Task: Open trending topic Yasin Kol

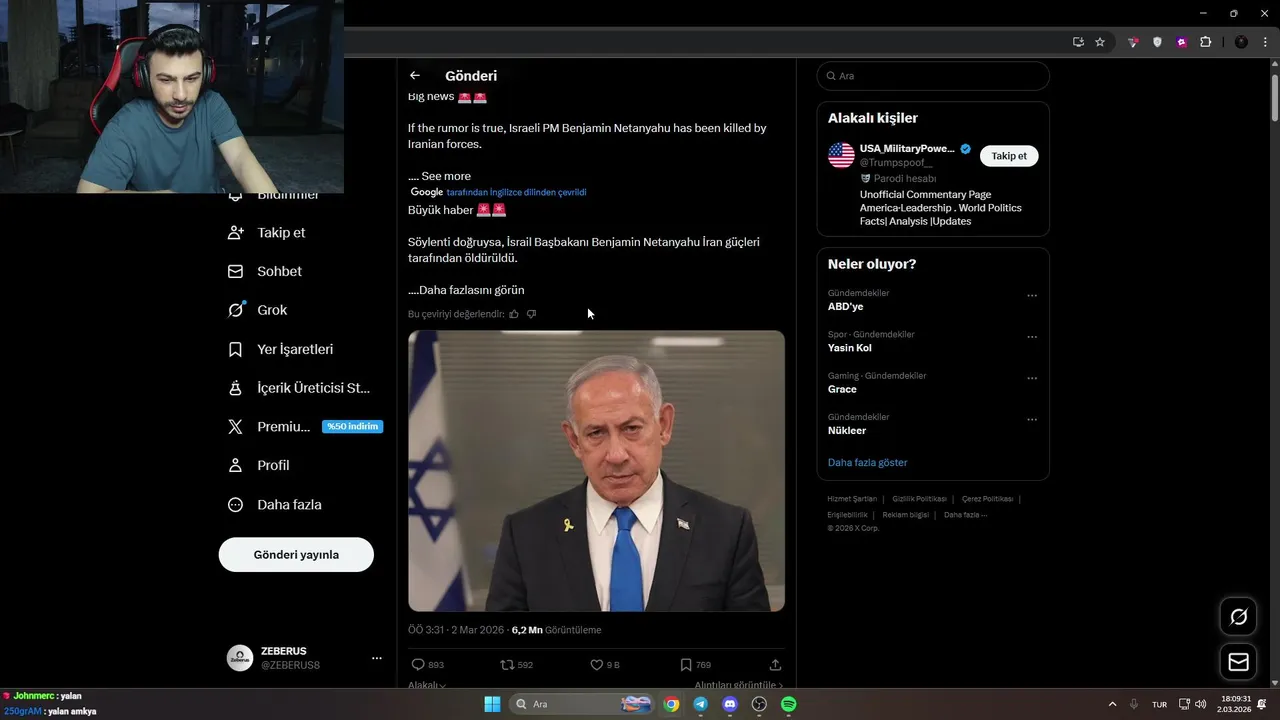Action: (850, 348)
